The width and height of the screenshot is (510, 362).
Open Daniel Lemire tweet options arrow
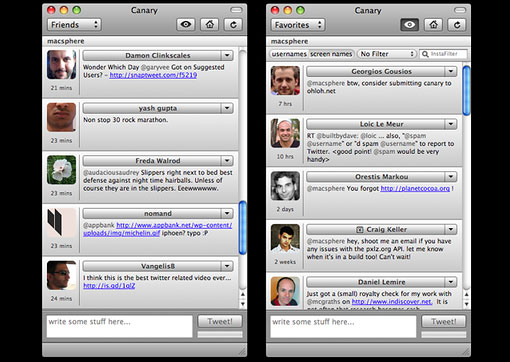click(x=451, y=282)
